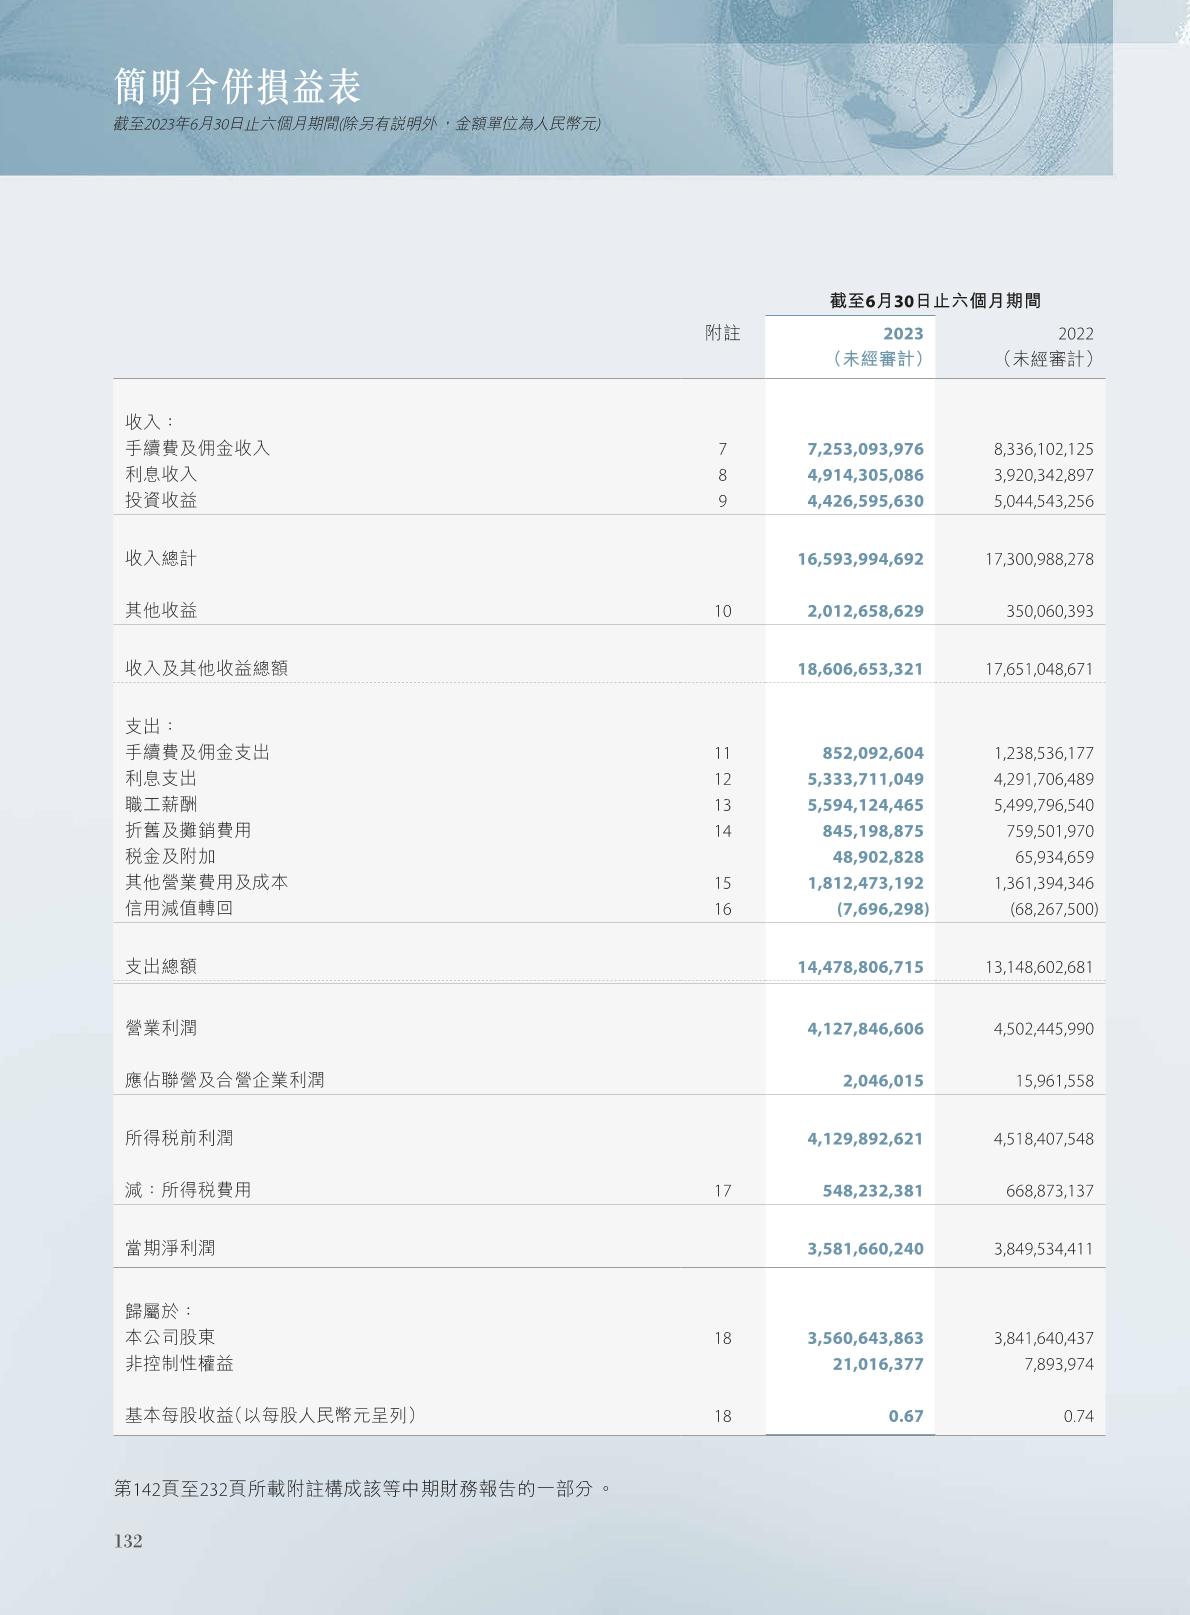Select the 2023 basic EPS value 0.67
The width and height of the screenshot is (1190, 1615).
(x=906, y=1416)
